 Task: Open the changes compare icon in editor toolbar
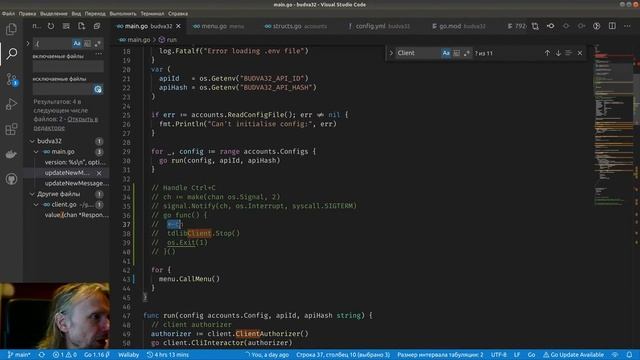point(535,26)
